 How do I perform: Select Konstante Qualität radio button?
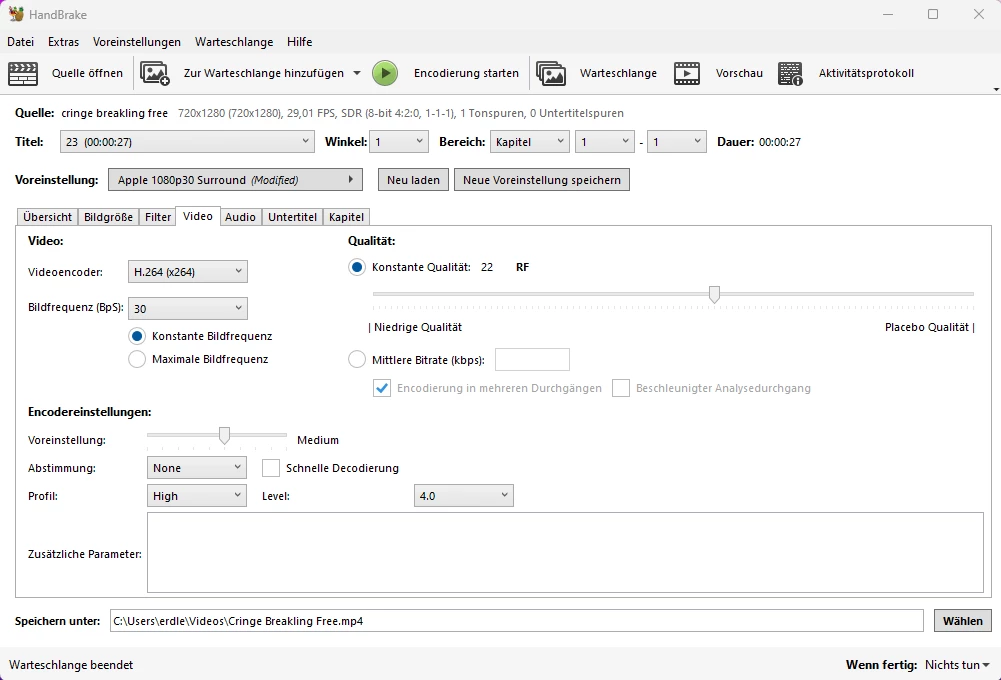pyautogui.click(x=357, y=267)
